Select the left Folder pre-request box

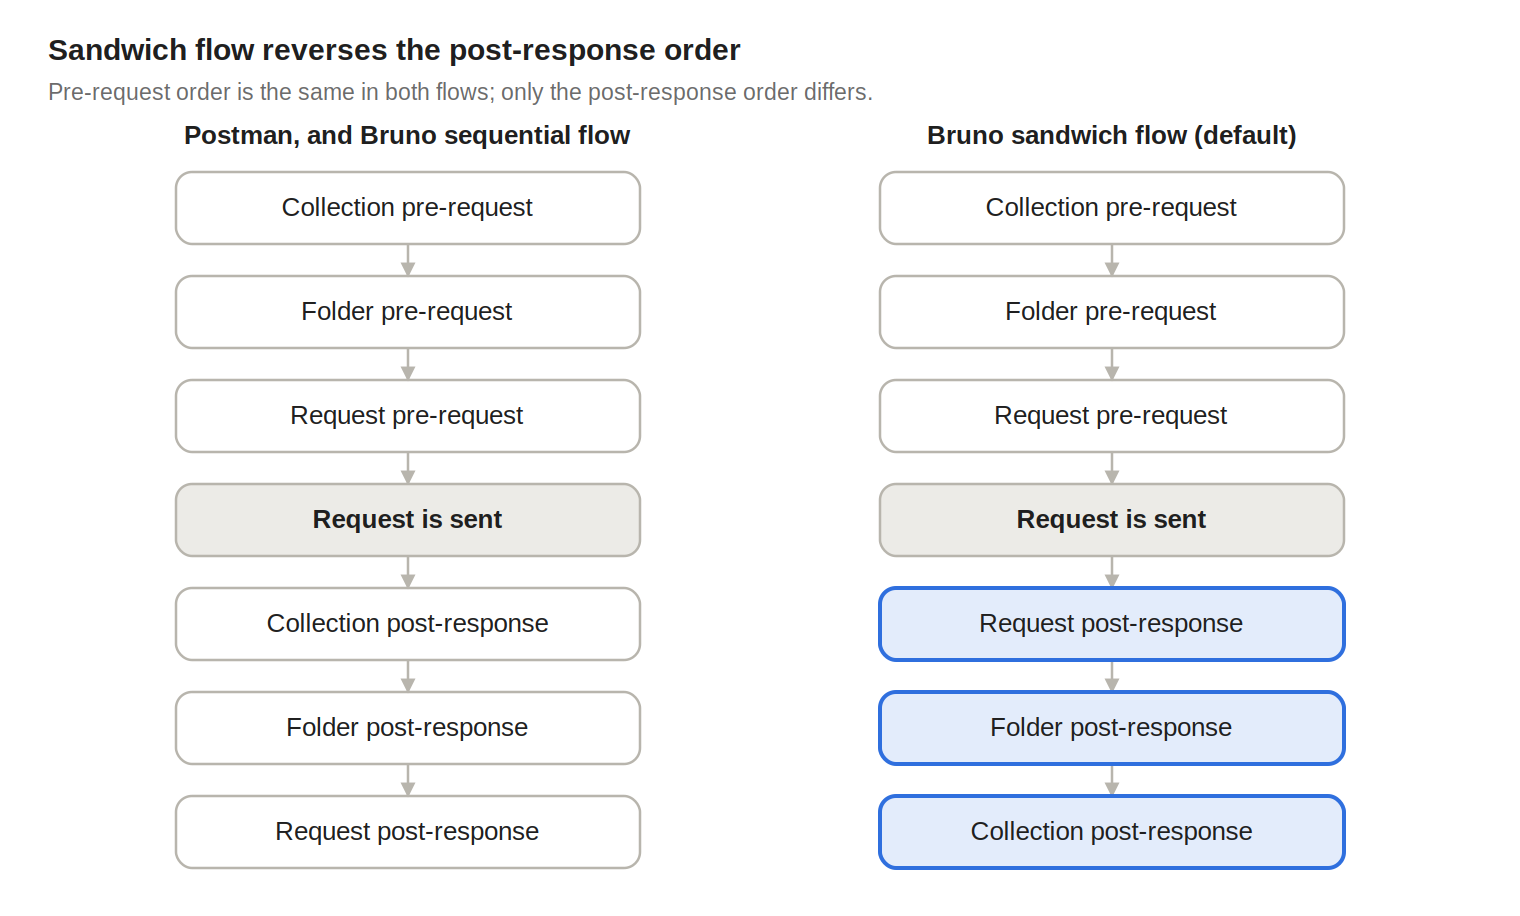pos(408,312)
